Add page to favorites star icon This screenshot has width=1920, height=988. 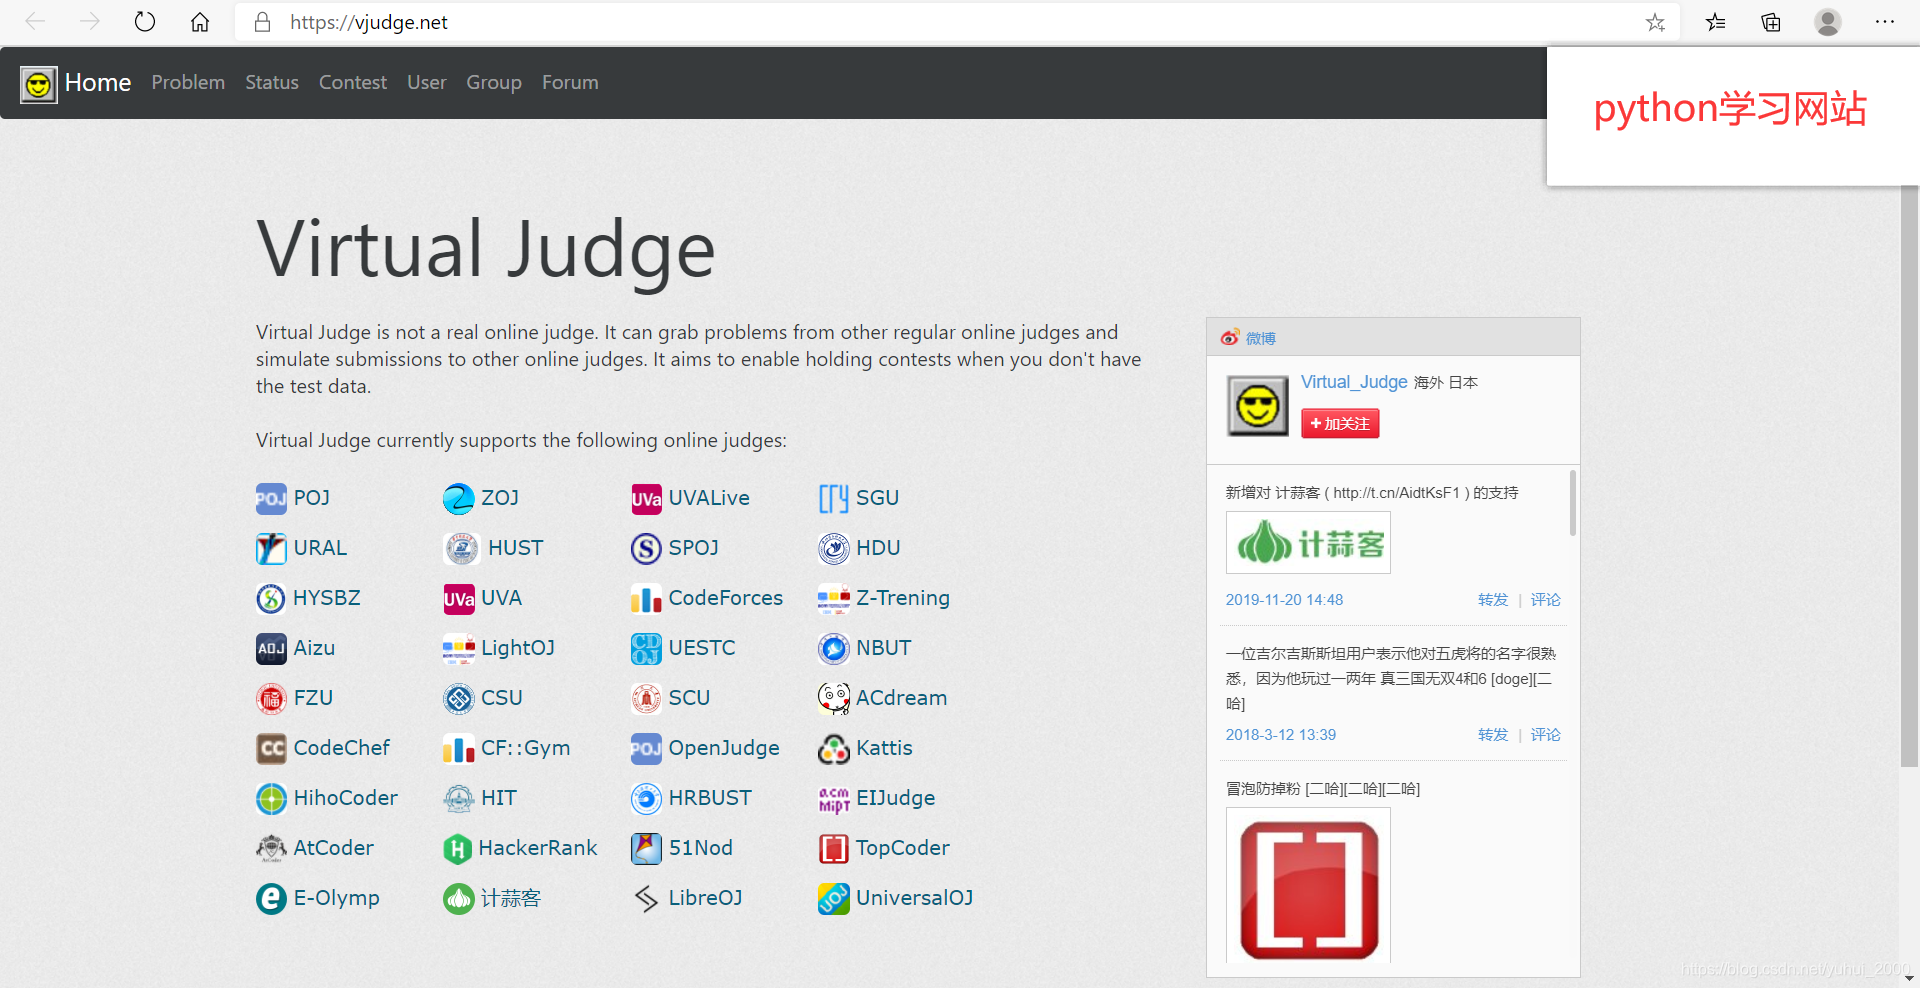[1655, 22]
